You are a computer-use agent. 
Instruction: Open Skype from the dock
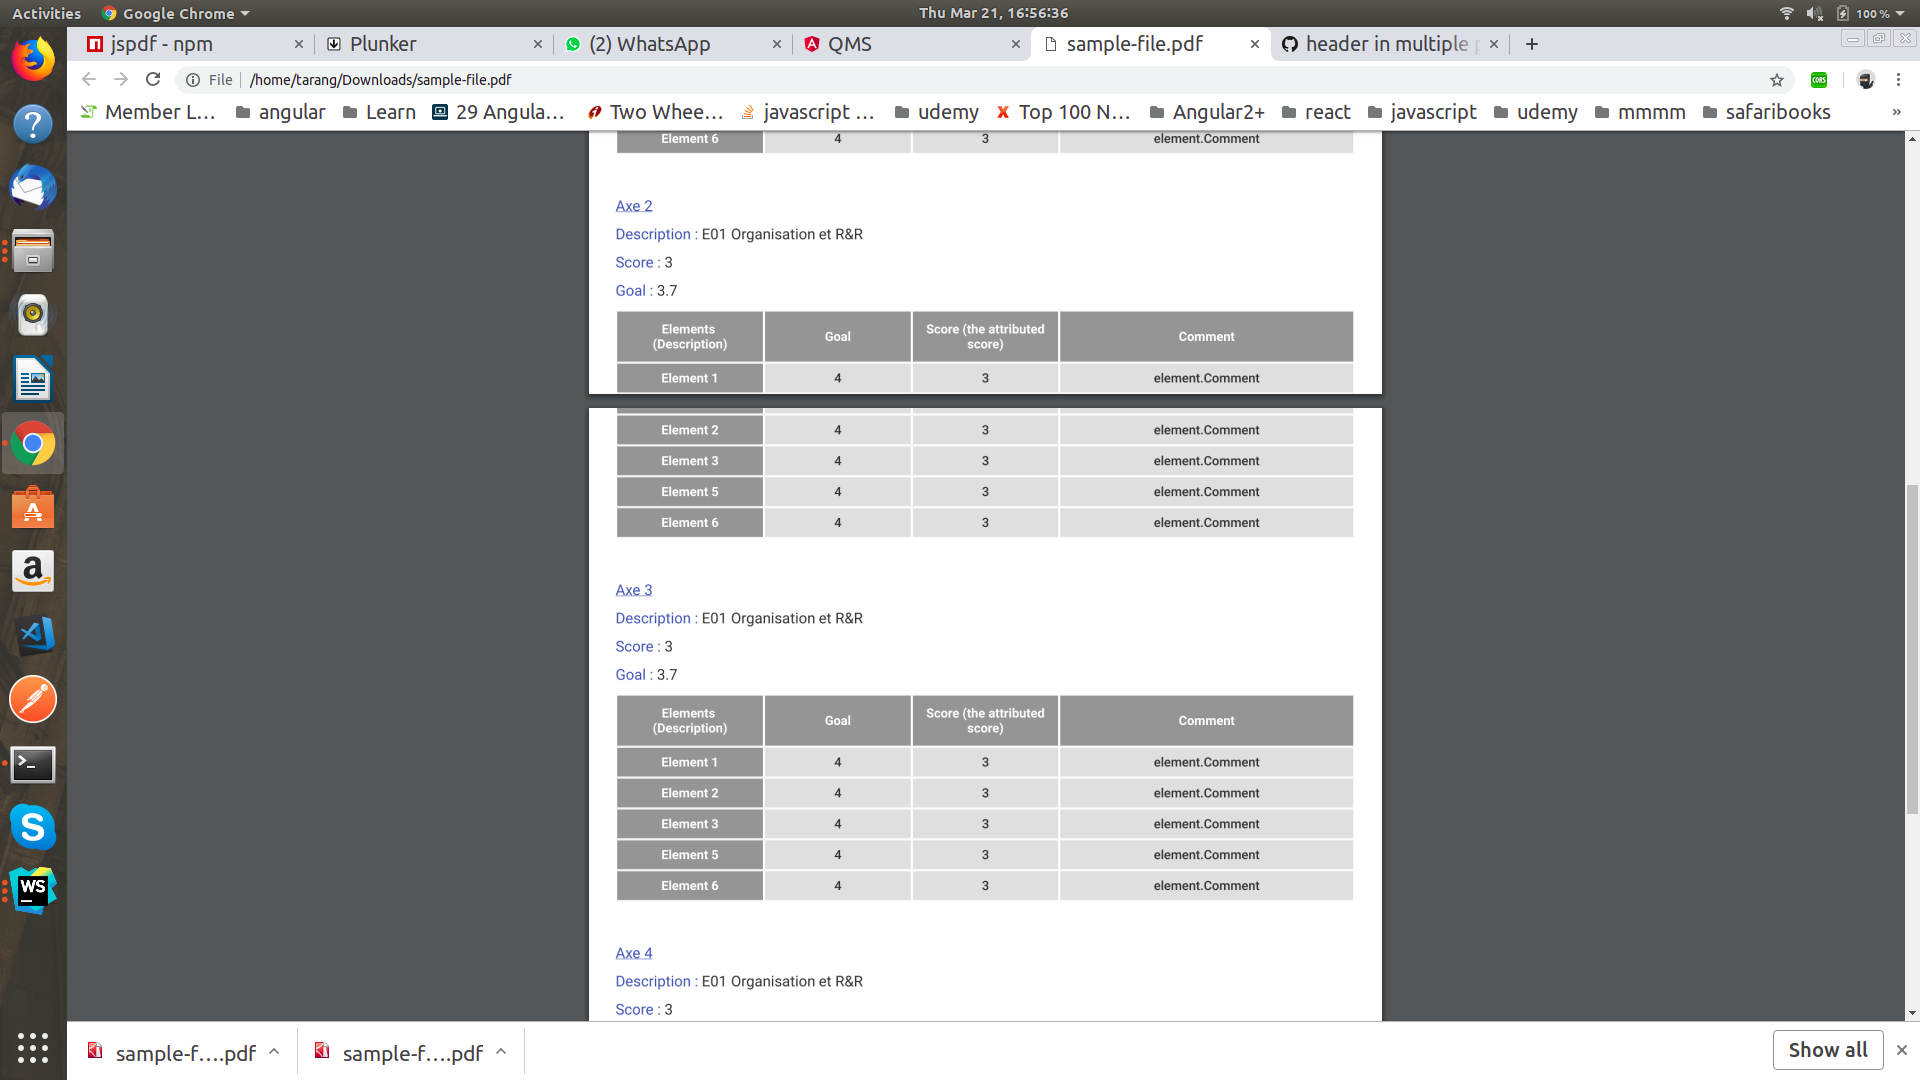point(33,828)
